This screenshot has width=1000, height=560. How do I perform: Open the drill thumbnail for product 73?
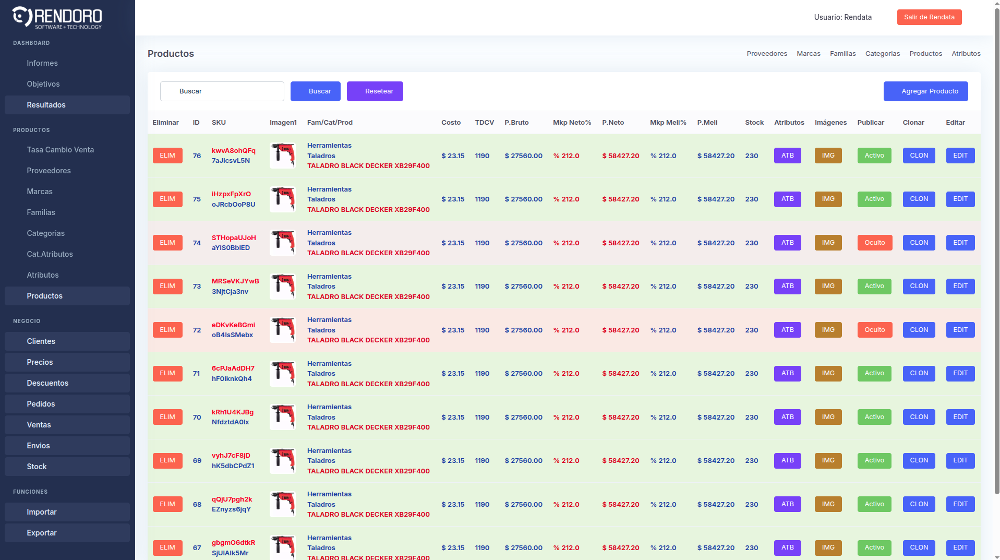(283, 286)
